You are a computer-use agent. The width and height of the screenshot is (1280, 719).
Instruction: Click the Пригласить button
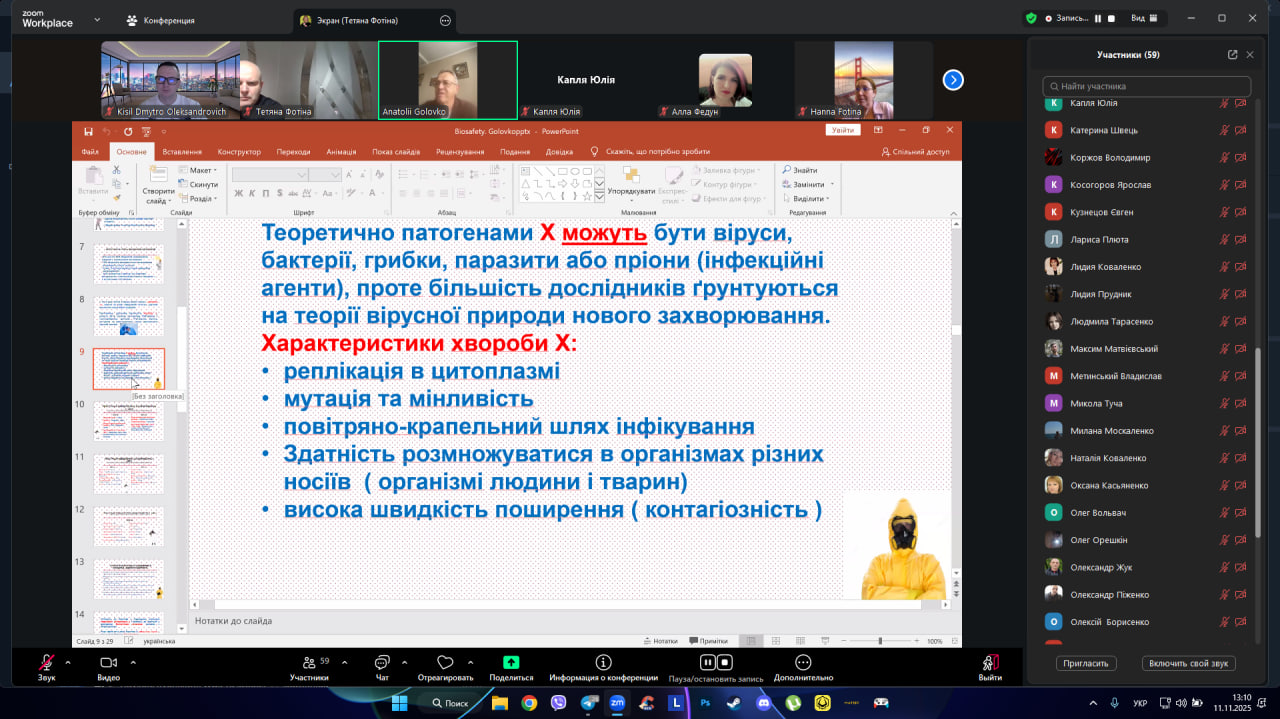click(1086, 663)
